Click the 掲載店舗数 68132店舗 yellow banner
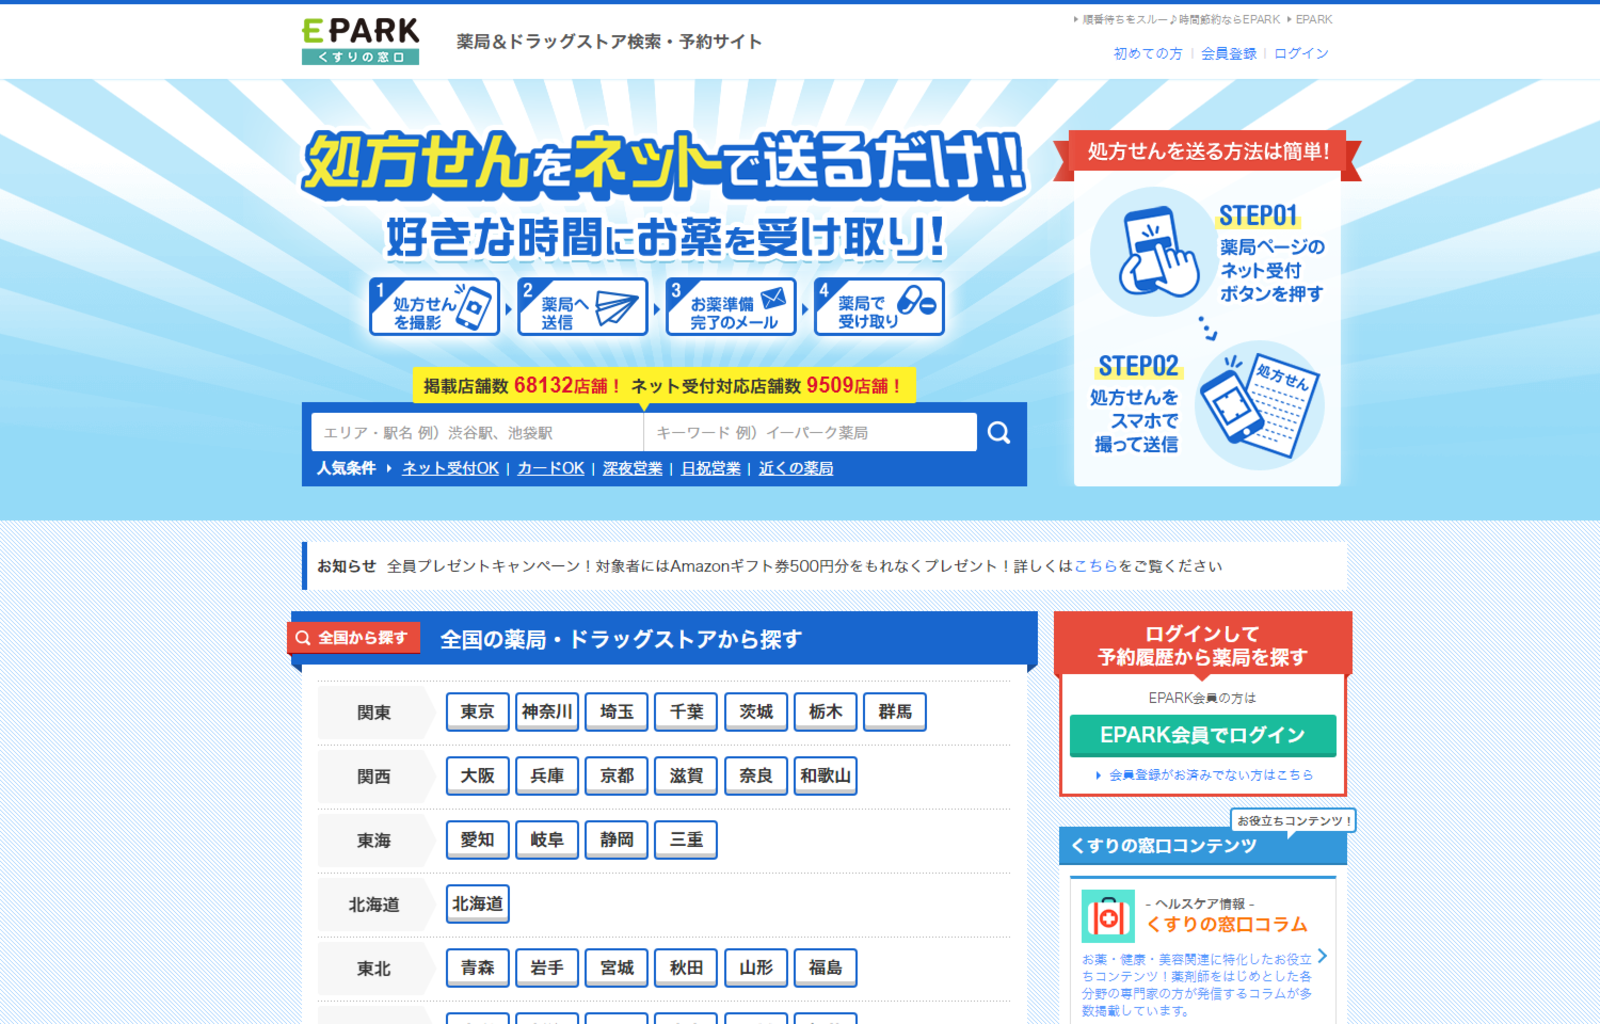The height and width of the screenshot is (1024, 1600). 664,386
